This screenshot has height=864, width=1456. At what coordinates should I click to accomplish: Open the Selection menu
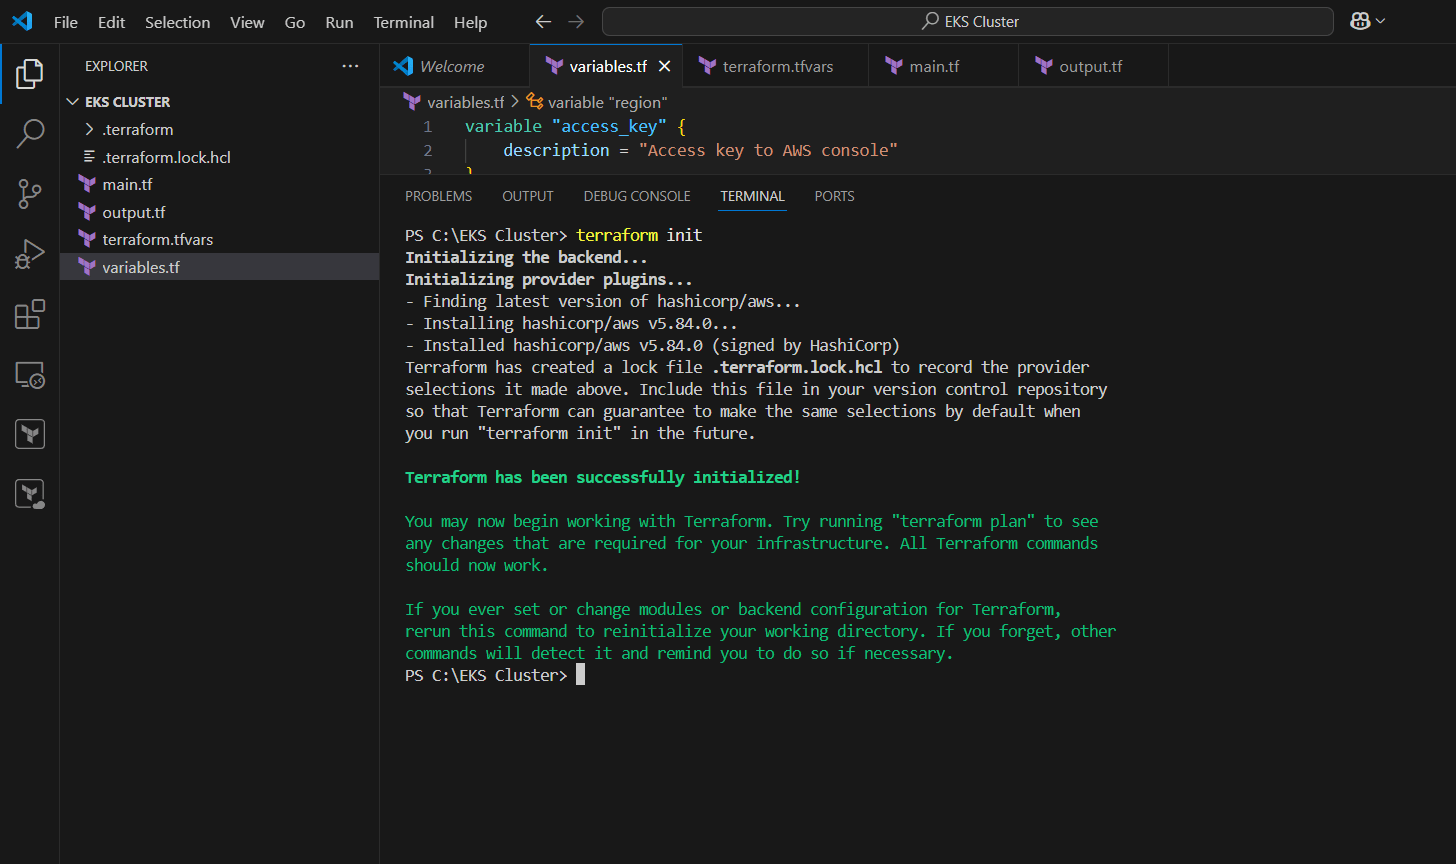(x=177, y=22)
